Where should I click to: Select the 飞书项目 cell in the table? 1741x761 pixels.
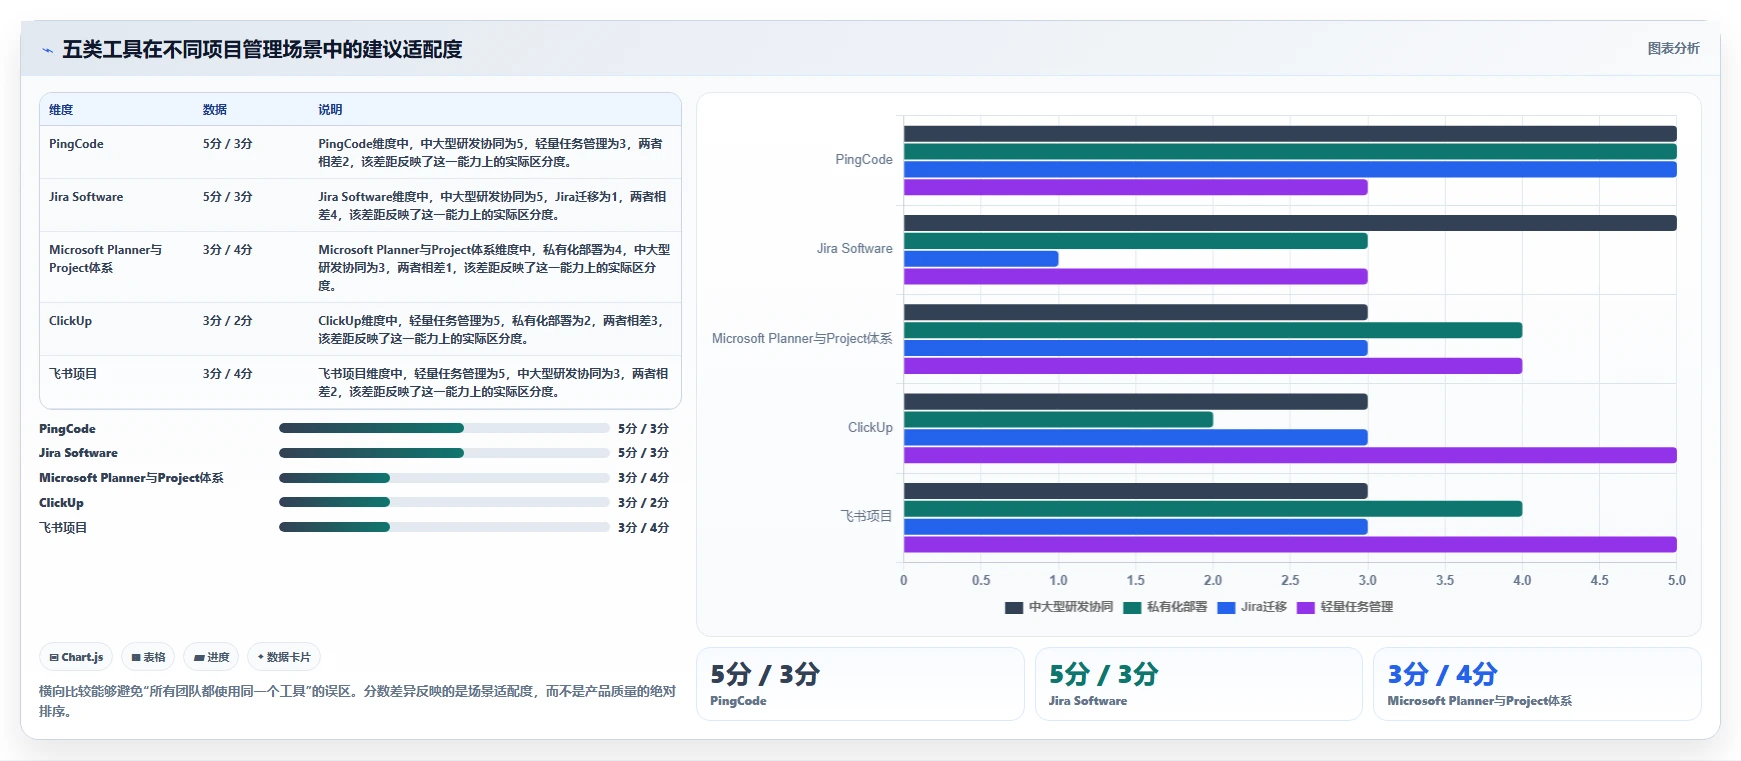click(73, 374)
